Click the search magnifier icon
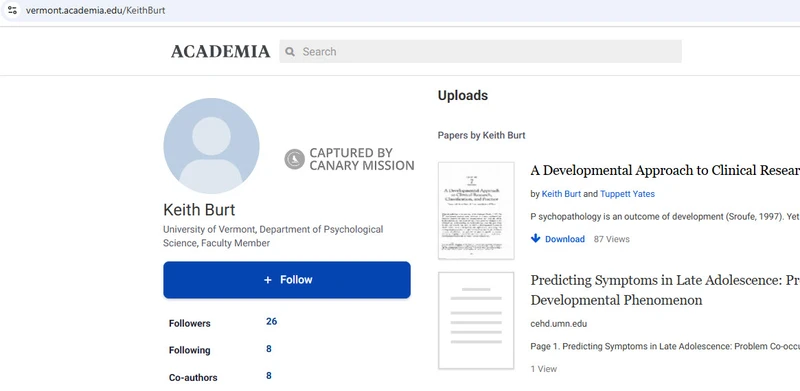 tap(290, 52)
